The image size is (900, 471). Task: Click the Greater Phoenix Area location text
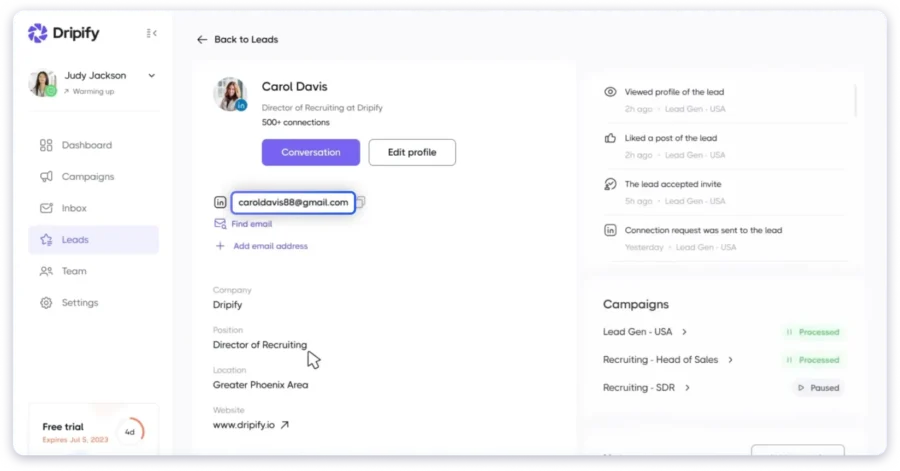(x=261, y=385)
